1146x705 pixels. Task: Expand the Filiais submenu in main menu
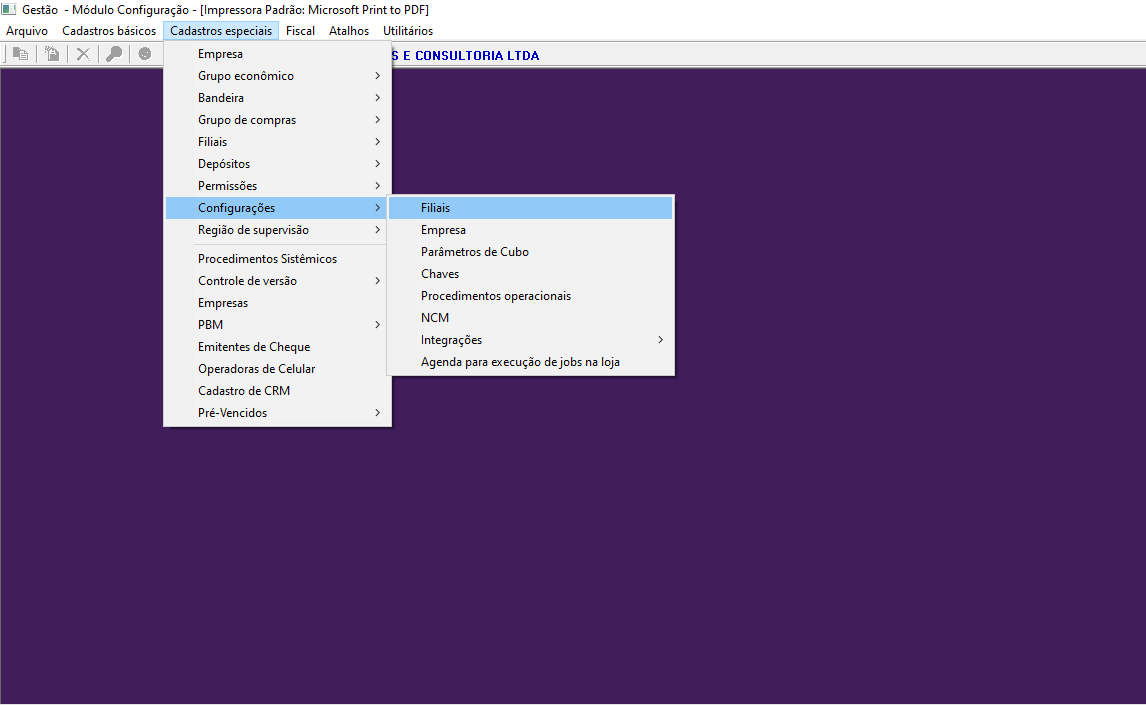coord(278,142)
